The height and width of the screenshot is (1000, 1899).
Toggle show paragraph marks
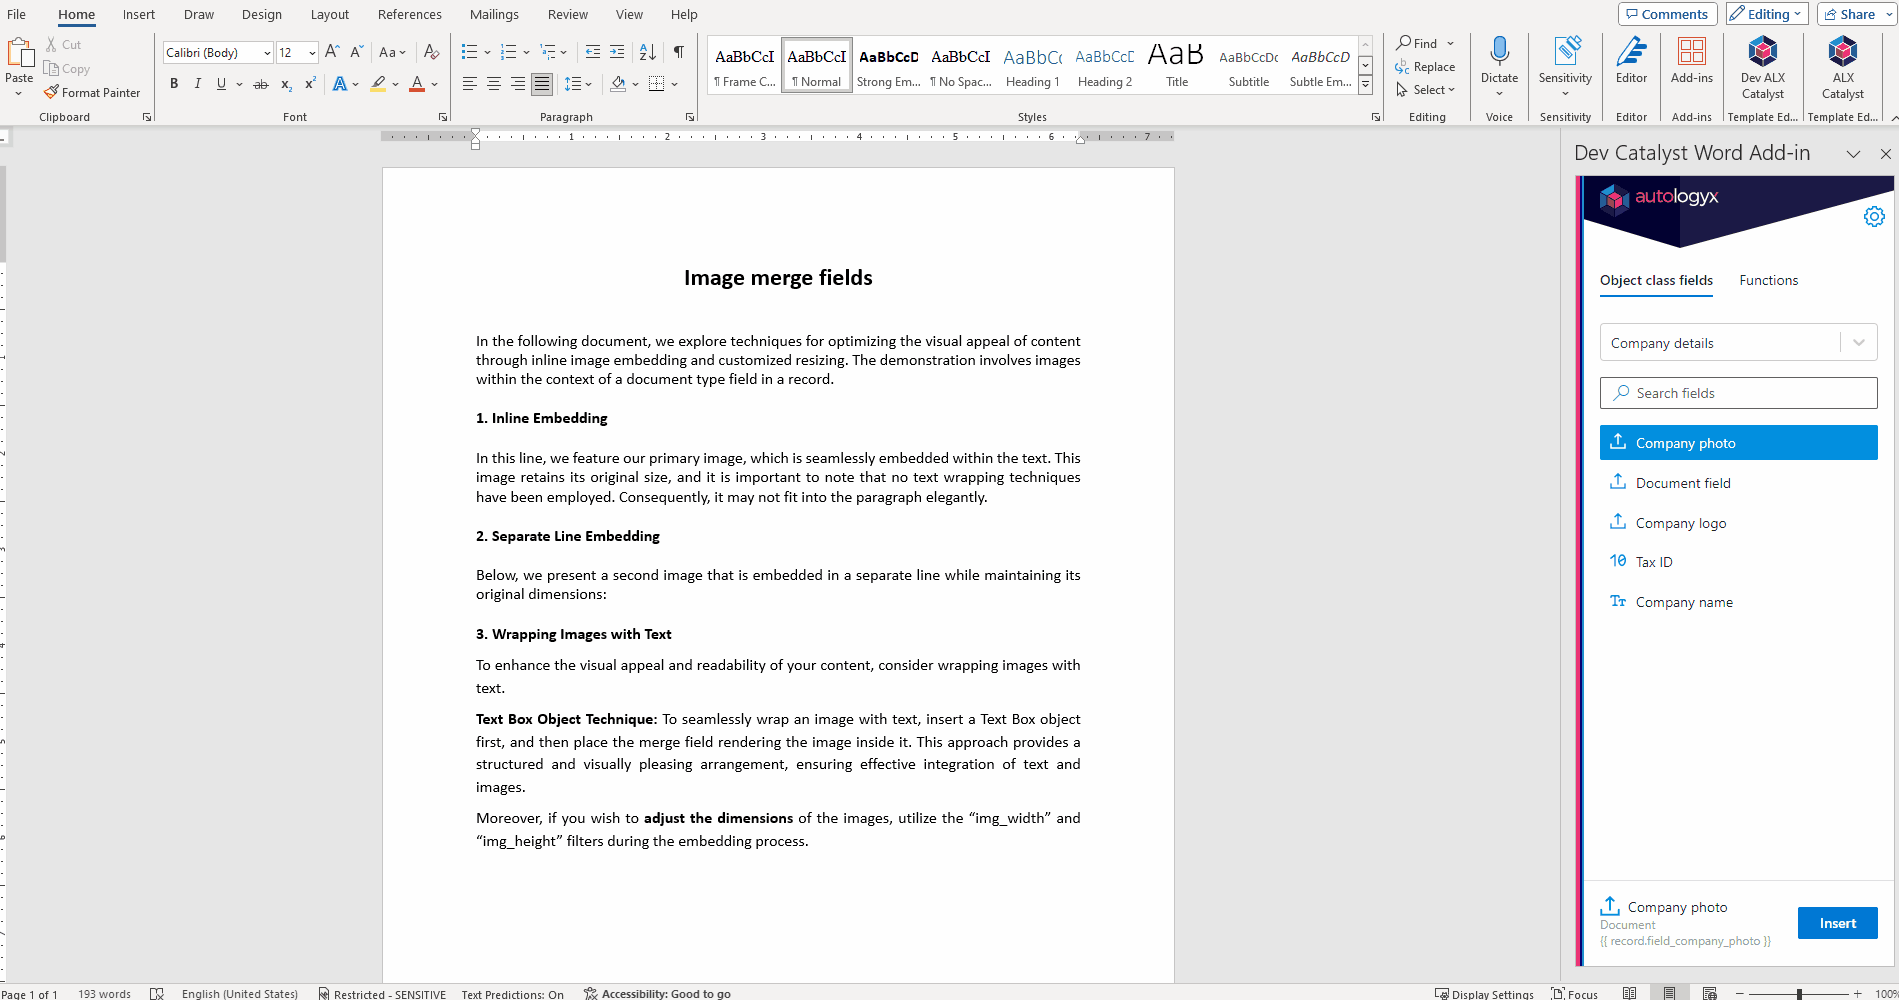pos(679,52)
